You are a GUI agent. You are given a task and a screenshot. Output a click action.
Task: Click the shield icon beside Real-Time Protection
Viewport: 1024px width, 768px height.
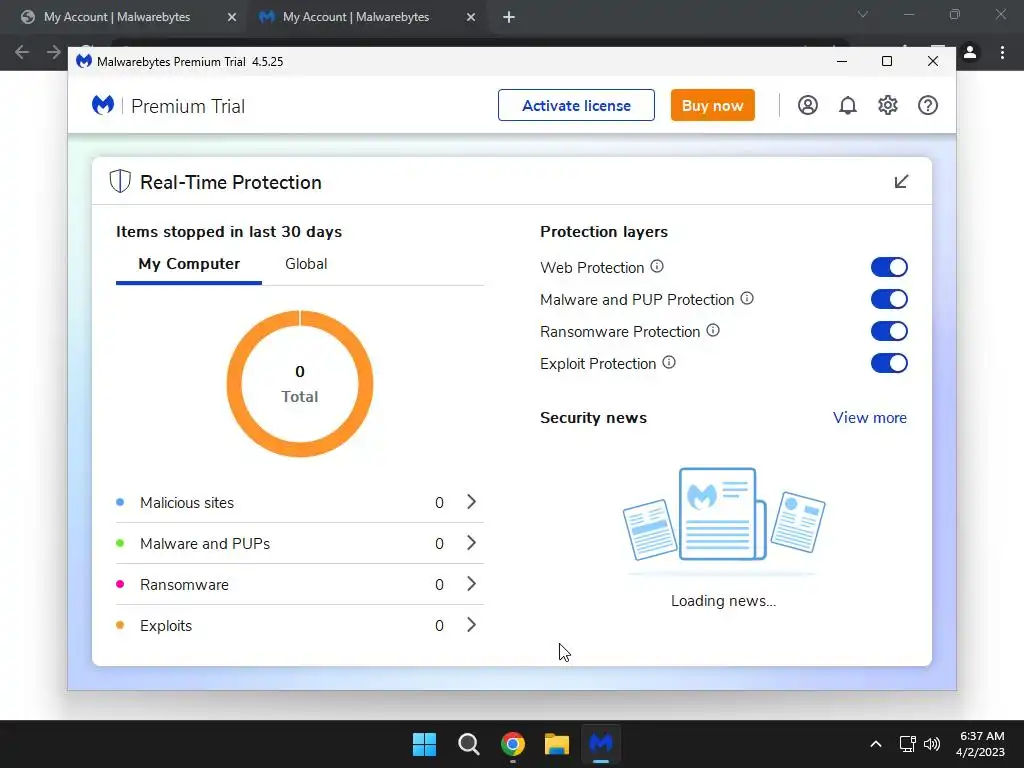click(x=120, y=182)
